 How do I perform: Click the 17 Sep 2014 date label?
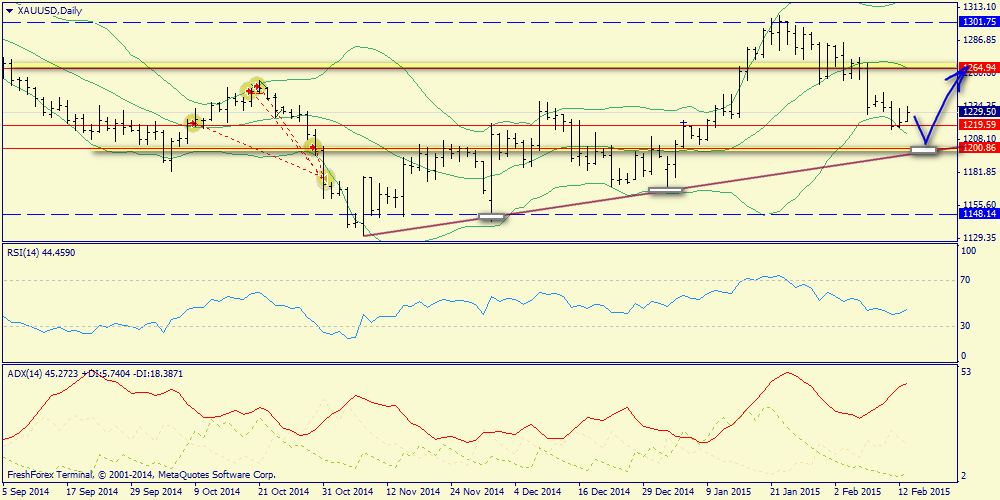[91, 493]
